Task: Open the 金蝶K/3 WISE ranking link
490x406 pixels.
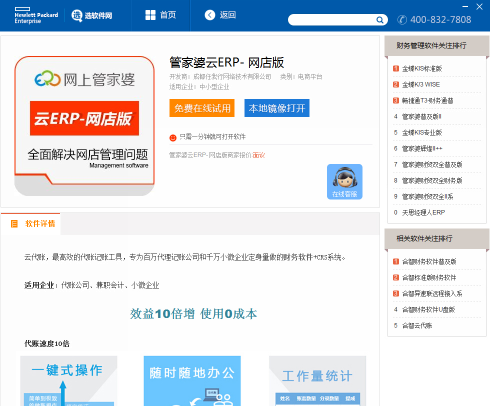Action: coord(421,85)
